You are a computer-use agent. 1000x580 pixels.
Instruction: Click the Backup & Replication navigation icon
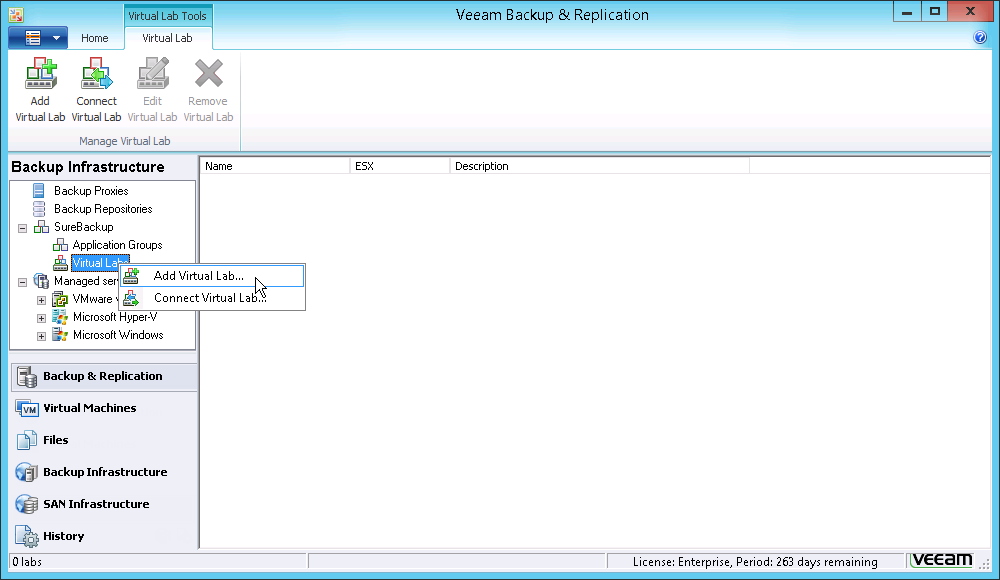27,376
